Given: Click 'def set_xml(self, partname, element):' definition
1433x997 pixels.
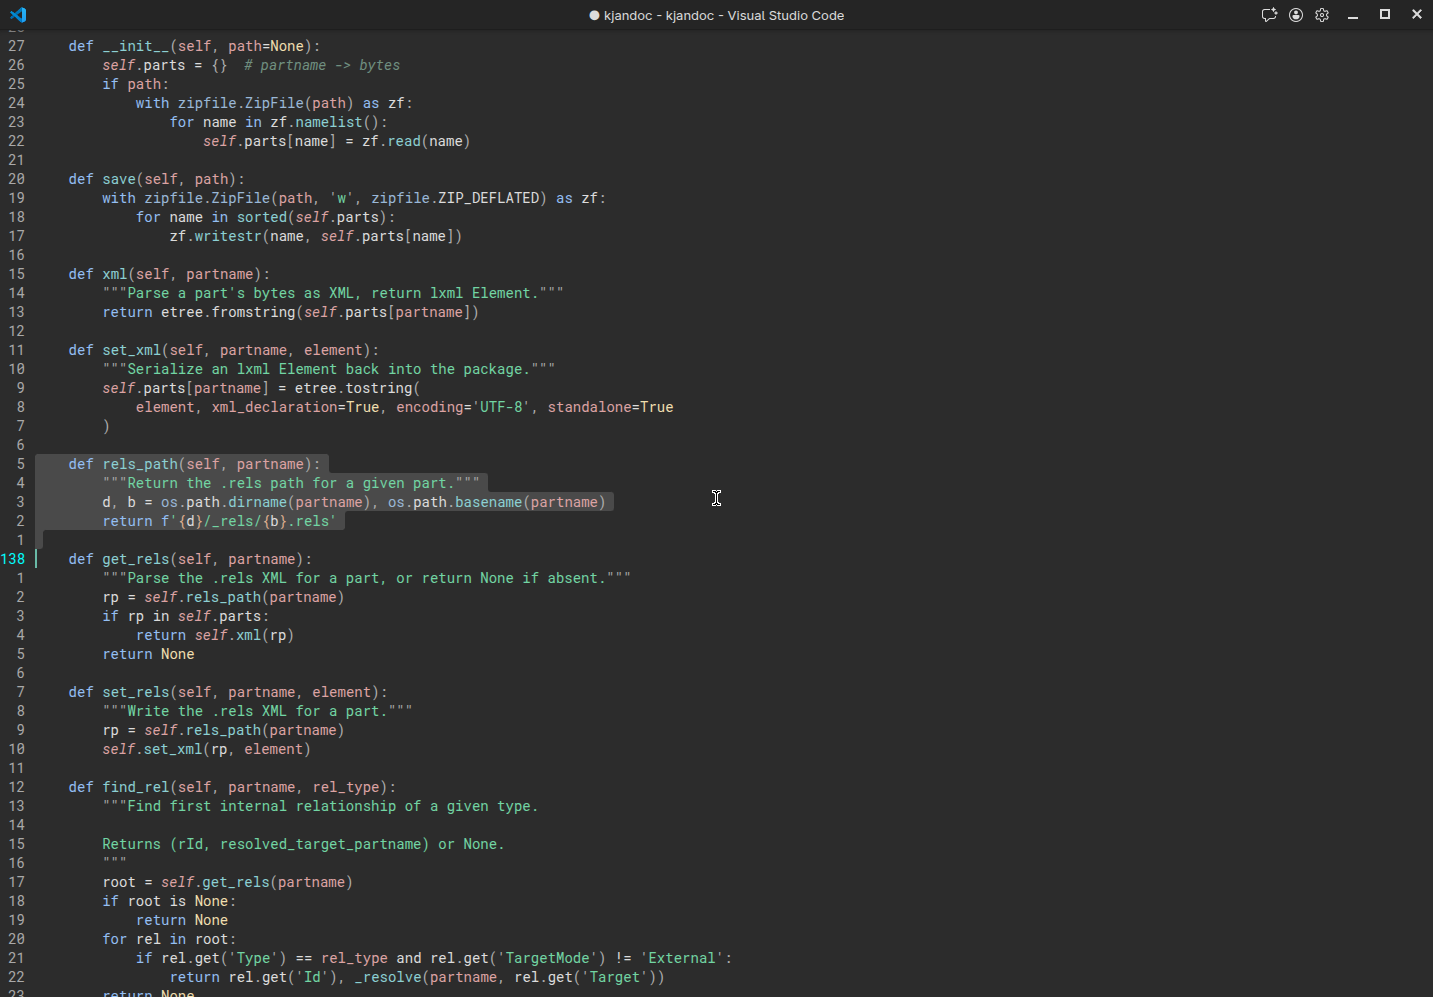Looking at the screenshot, I should point(224,350).
